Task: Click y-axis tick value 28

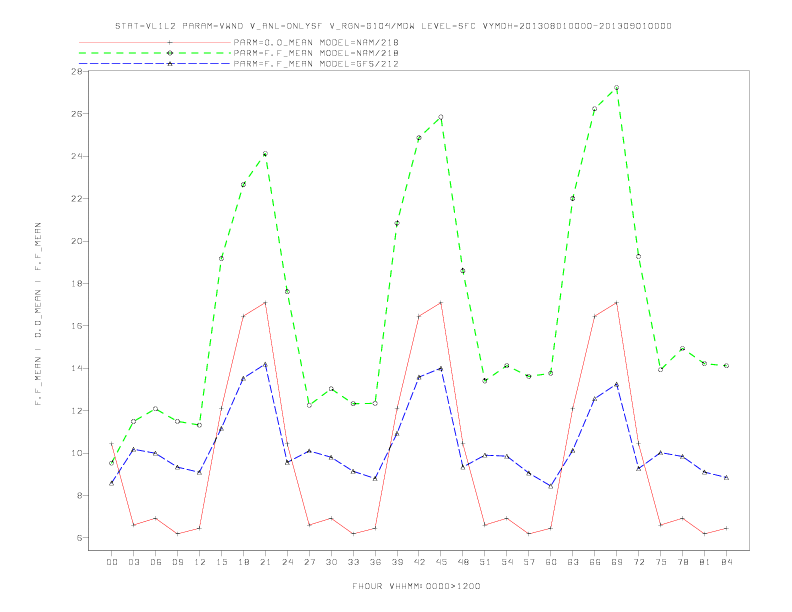Action: (77, 71)
